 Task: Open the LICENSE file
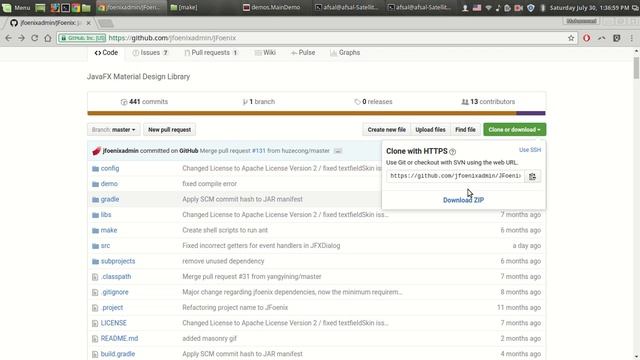113,323
